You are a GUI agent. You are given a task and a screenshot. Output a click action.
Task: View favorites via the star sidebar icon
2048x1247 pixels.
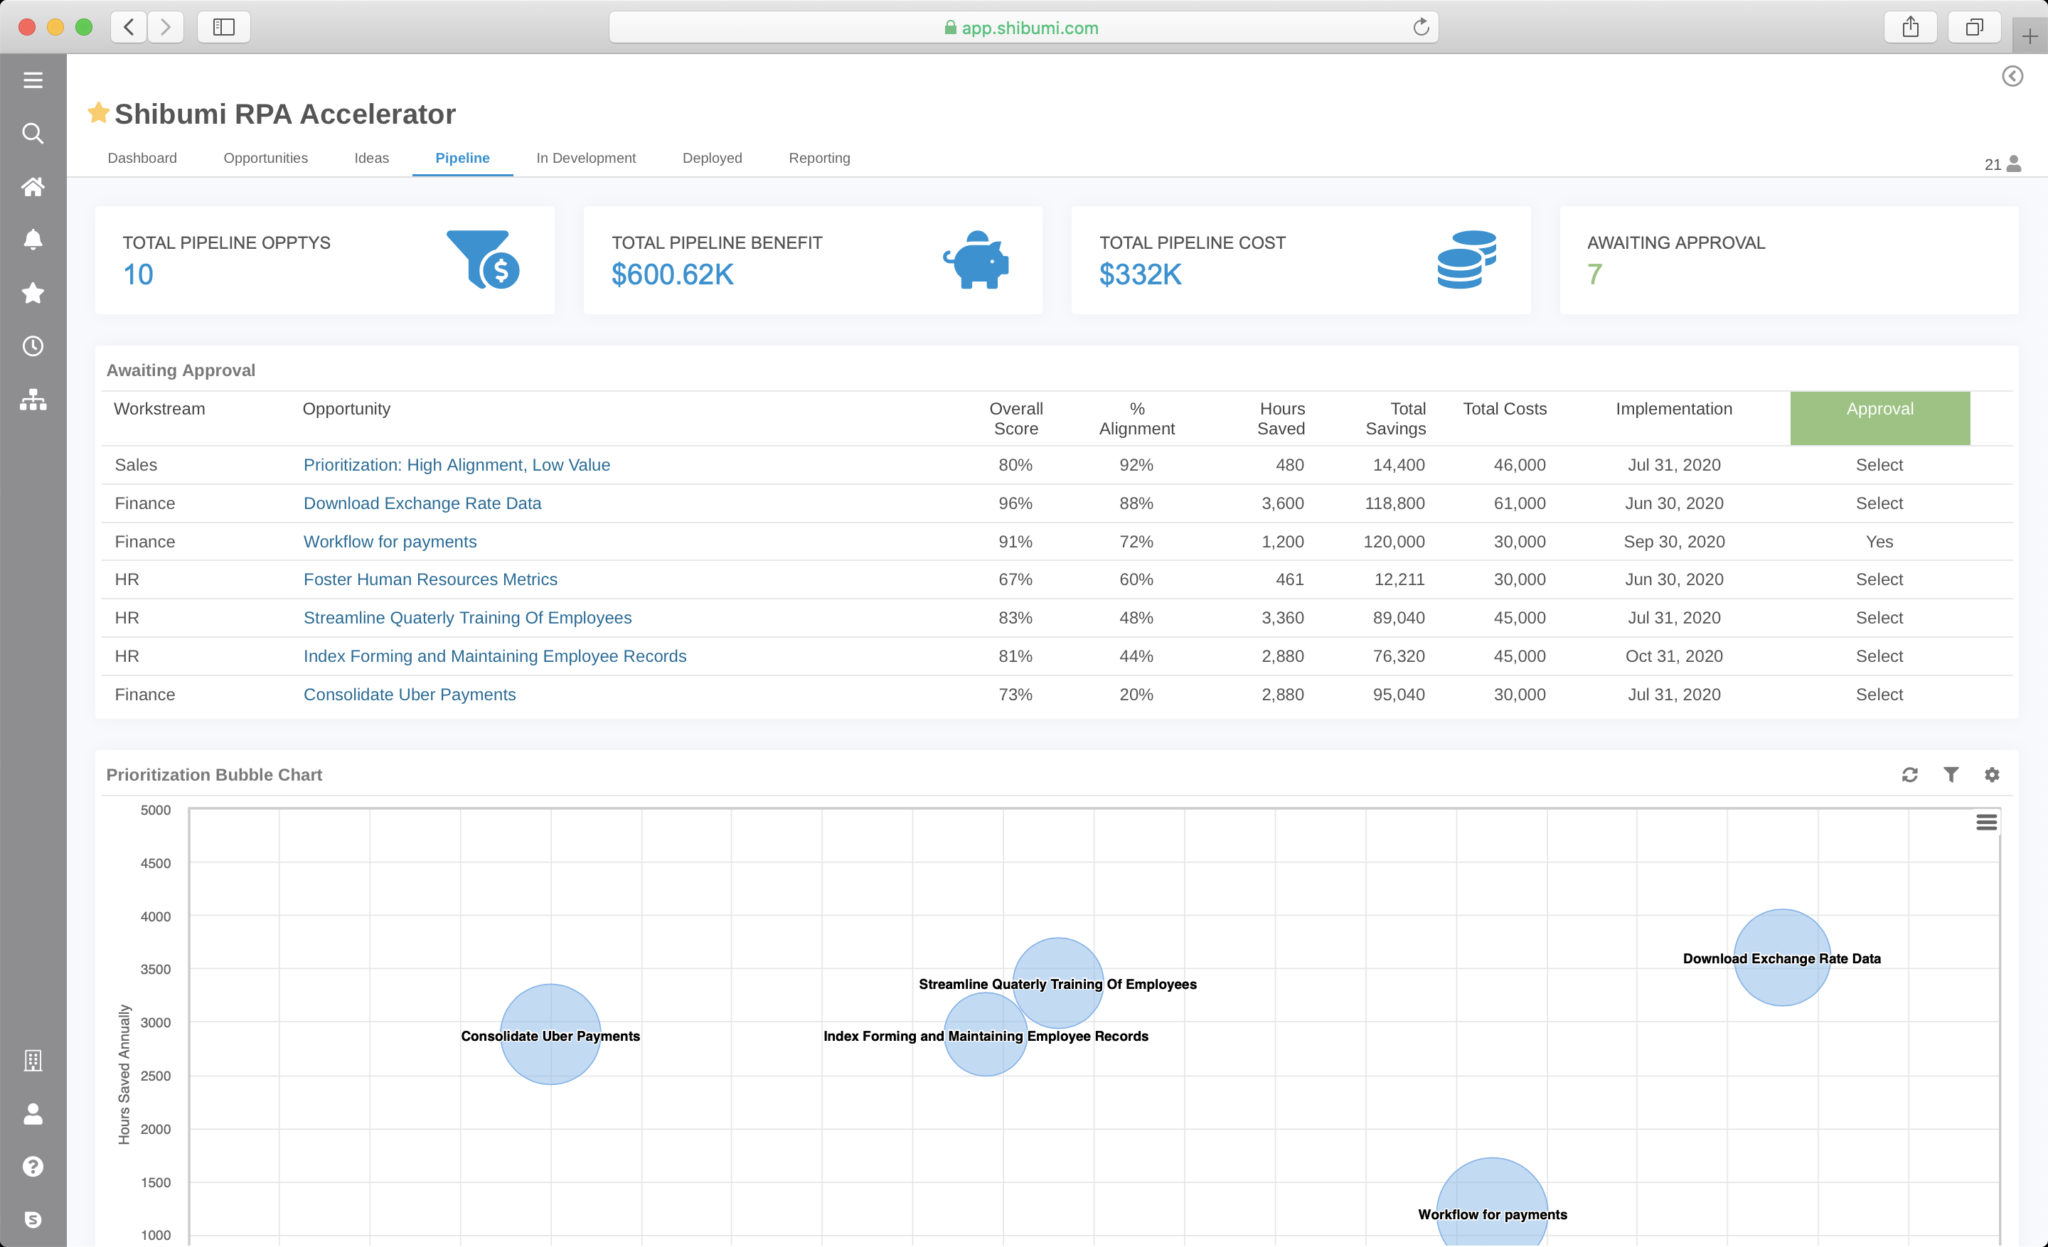point(33,293)
